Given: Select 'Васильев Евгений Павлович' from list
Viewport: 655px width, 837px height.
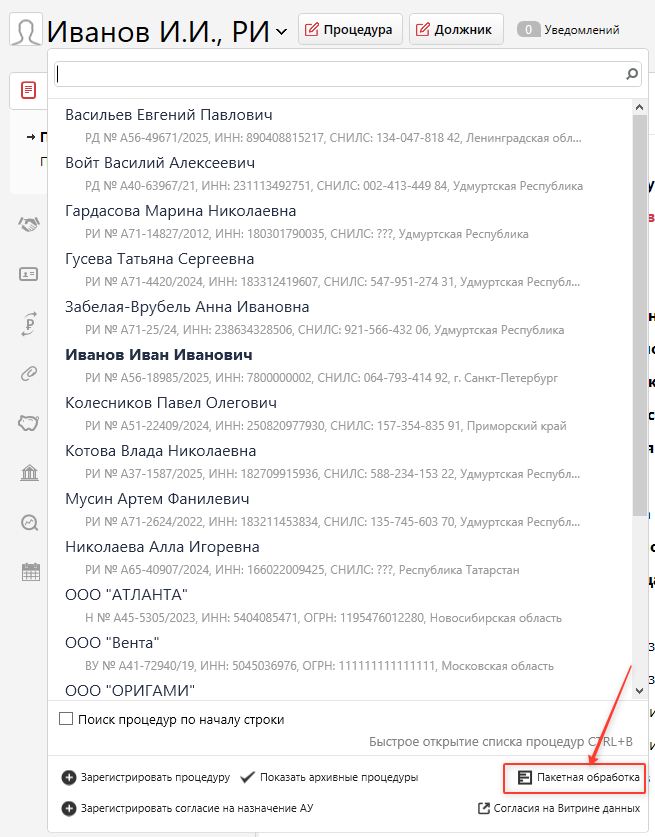Looking at the screenshot, I should (x=169, y=115).
